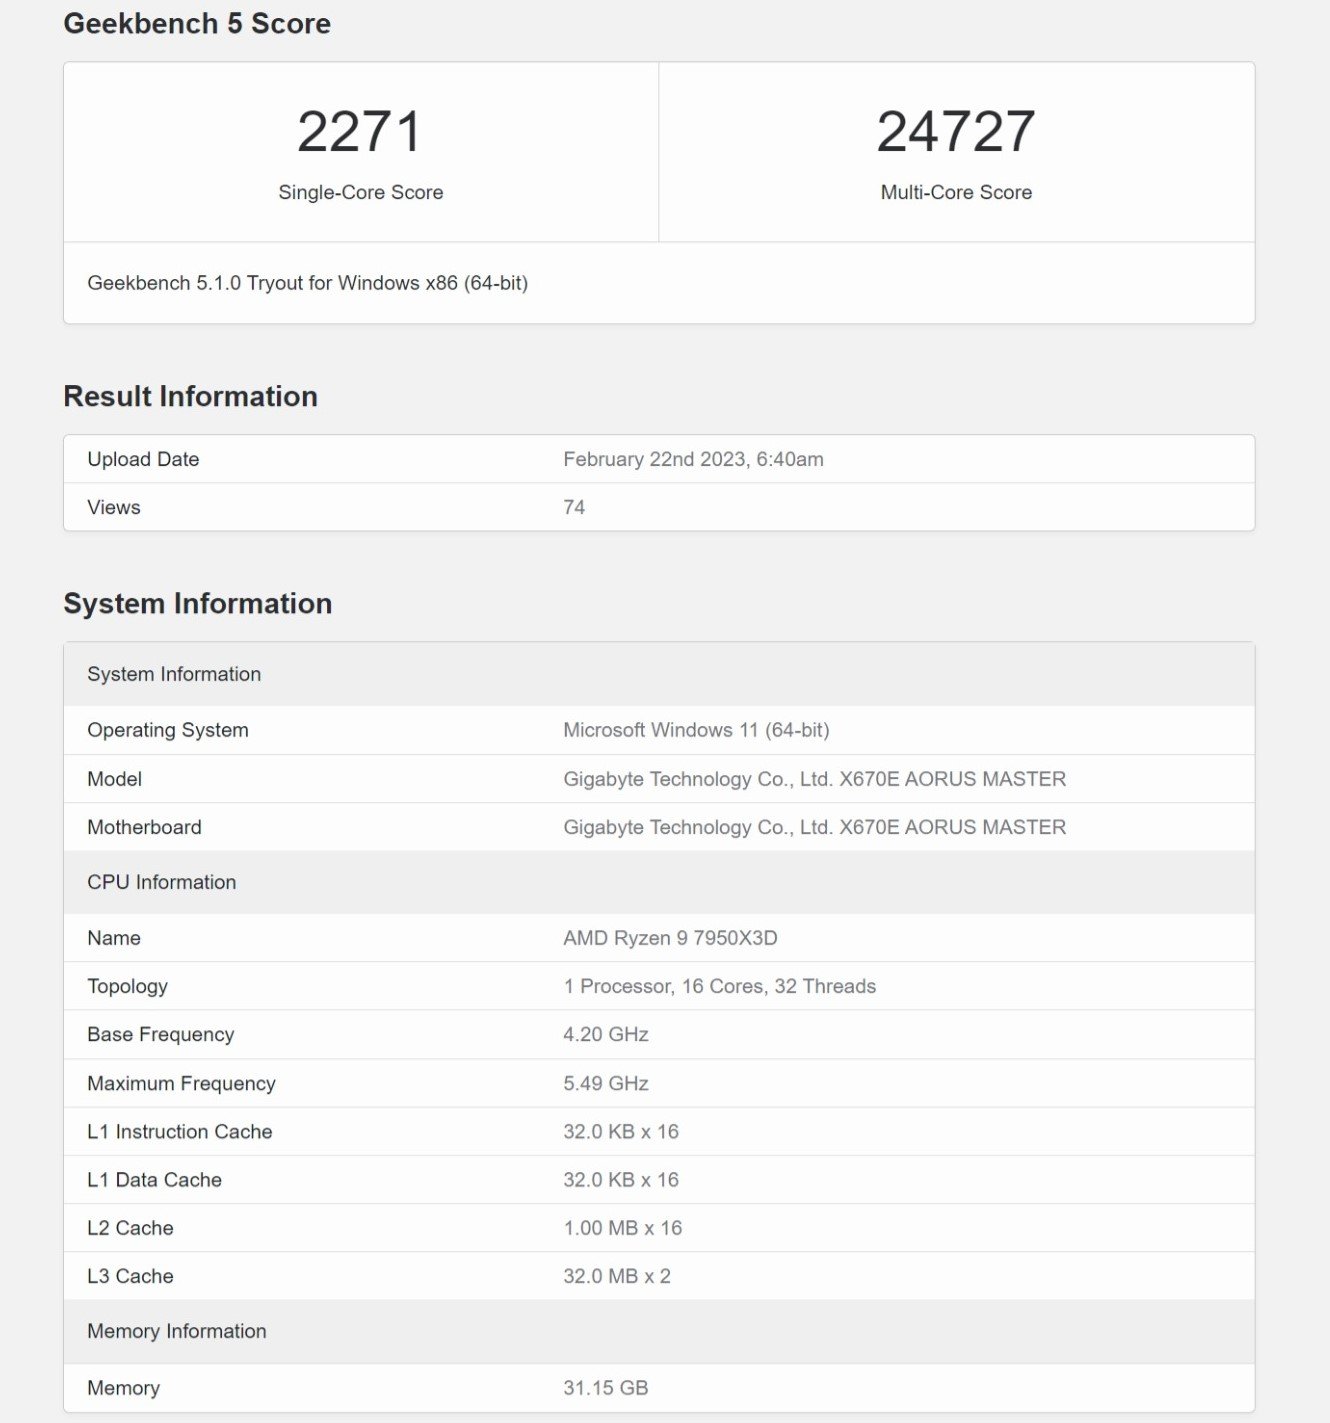Screen dimensions: 1330x1423
Task: Click the Base Frequency label
Action: pyautogui.click(x=160, y=1034)
